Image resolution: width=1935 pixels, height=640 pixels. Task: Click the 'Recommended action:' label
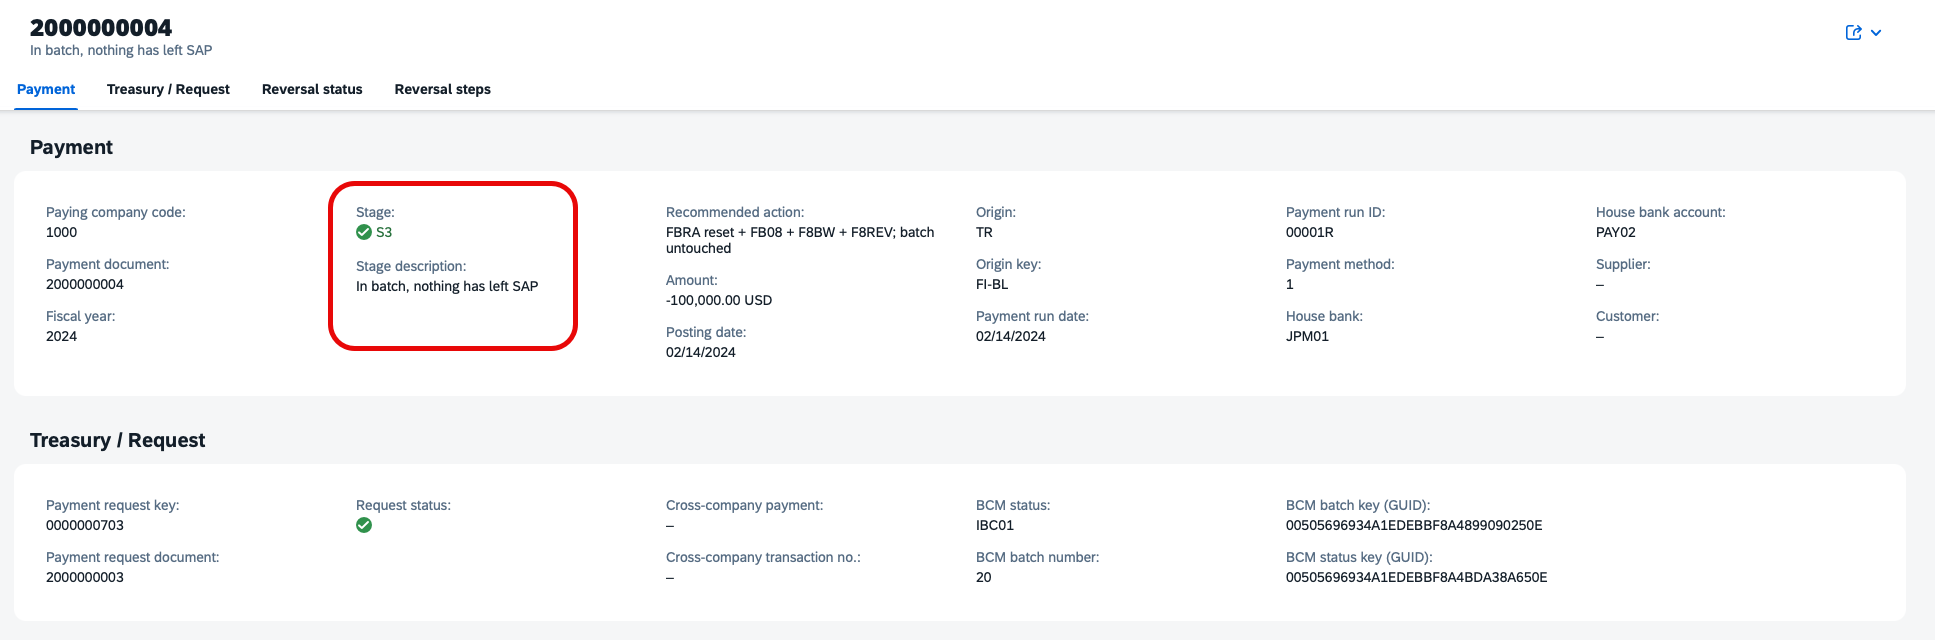[x=735, y=212]
